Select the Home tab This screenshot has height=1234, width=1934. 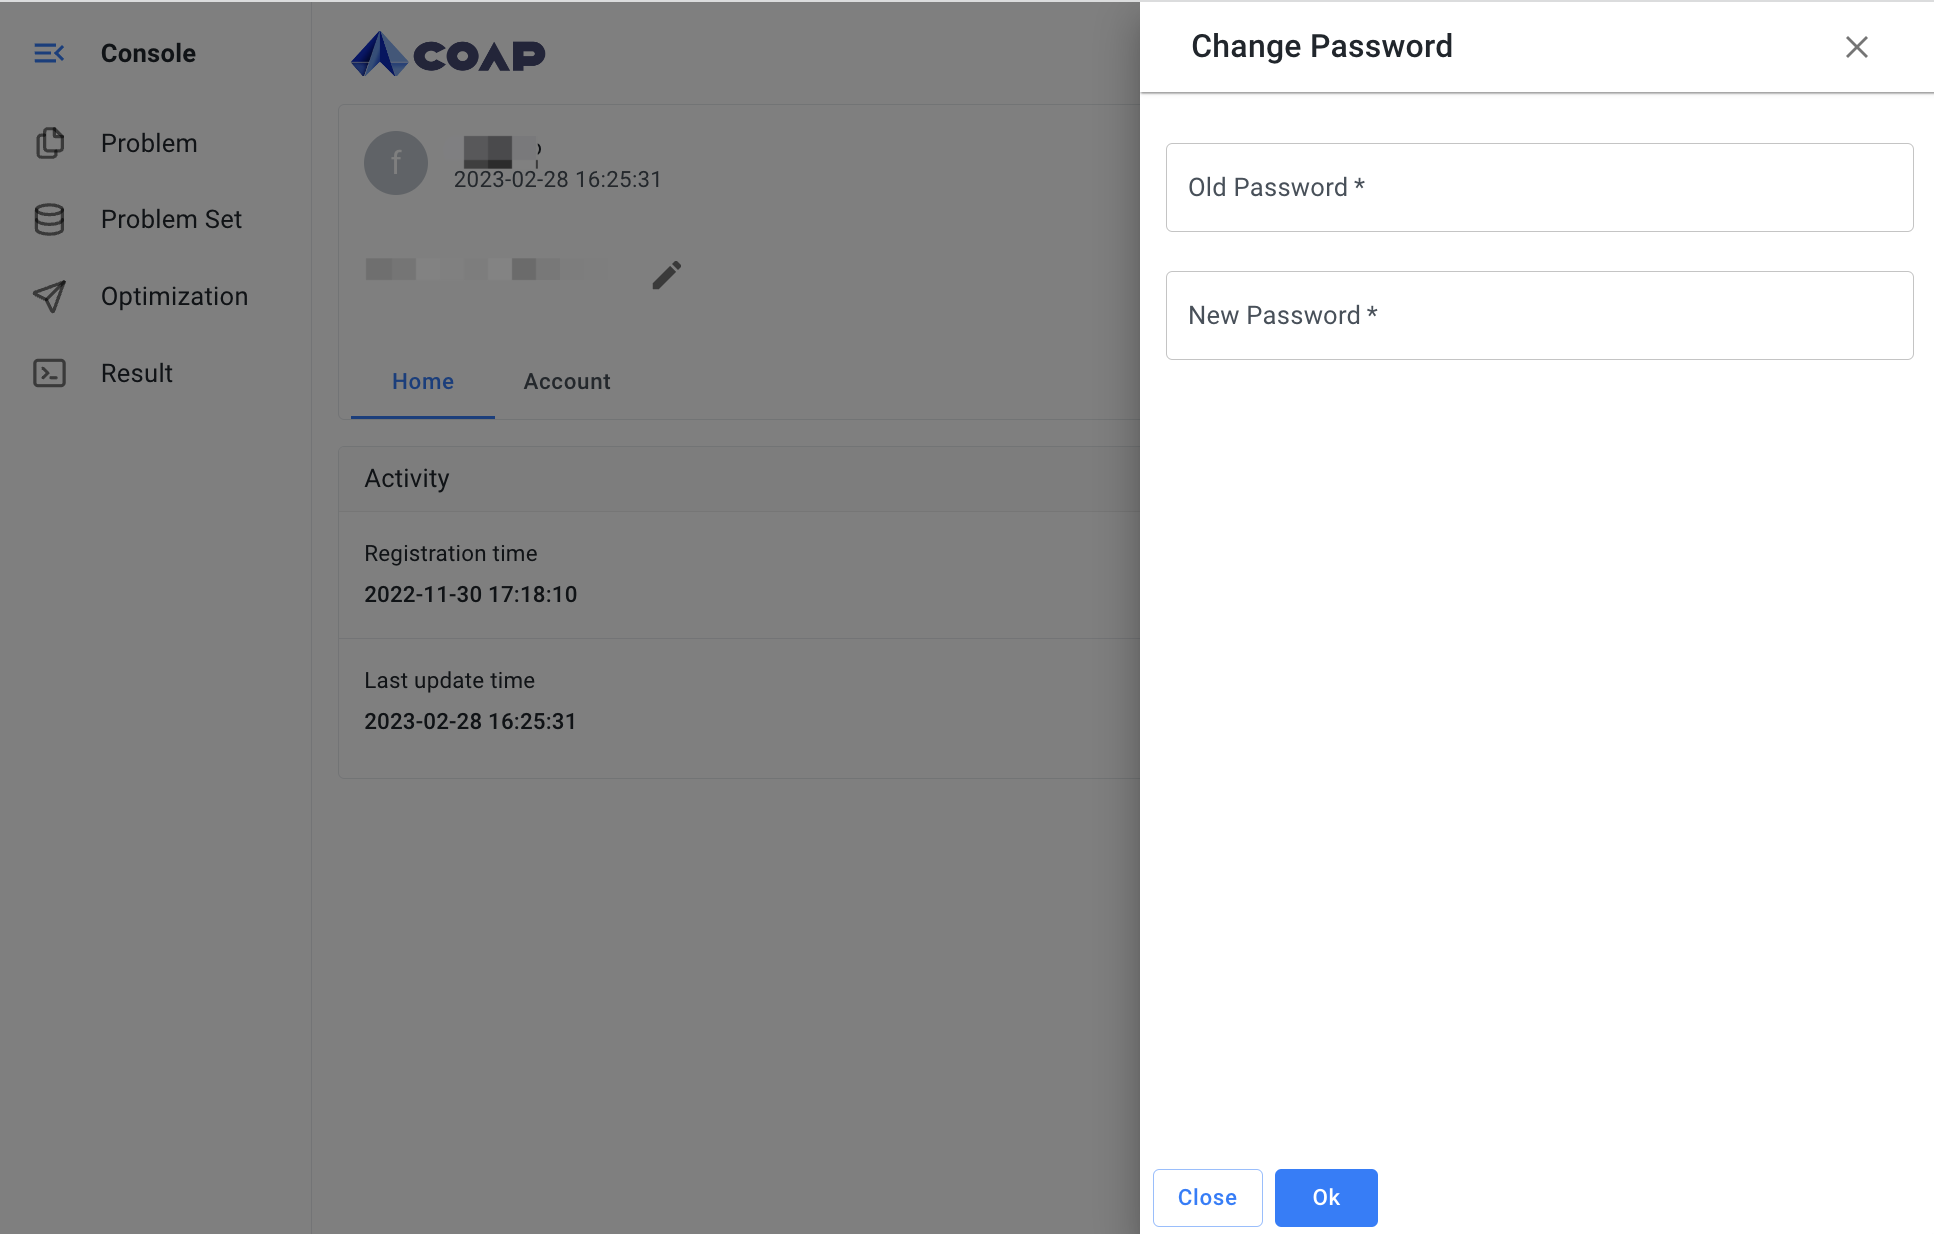coord(423,381)
